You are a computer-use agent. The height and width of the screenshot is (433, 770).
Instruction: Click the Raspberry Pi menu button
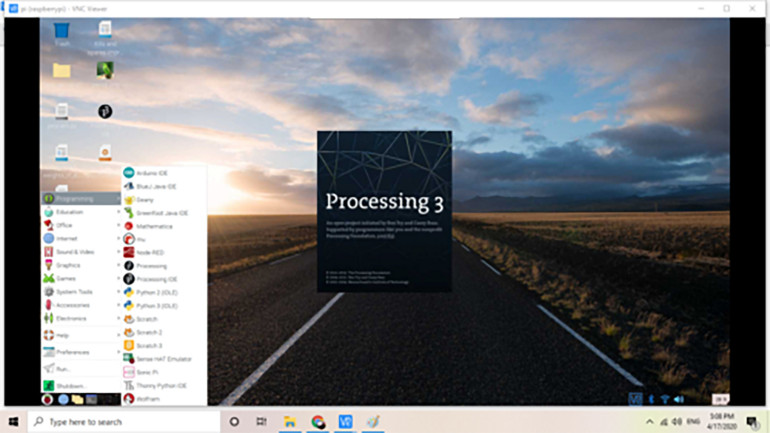(48, 399)
